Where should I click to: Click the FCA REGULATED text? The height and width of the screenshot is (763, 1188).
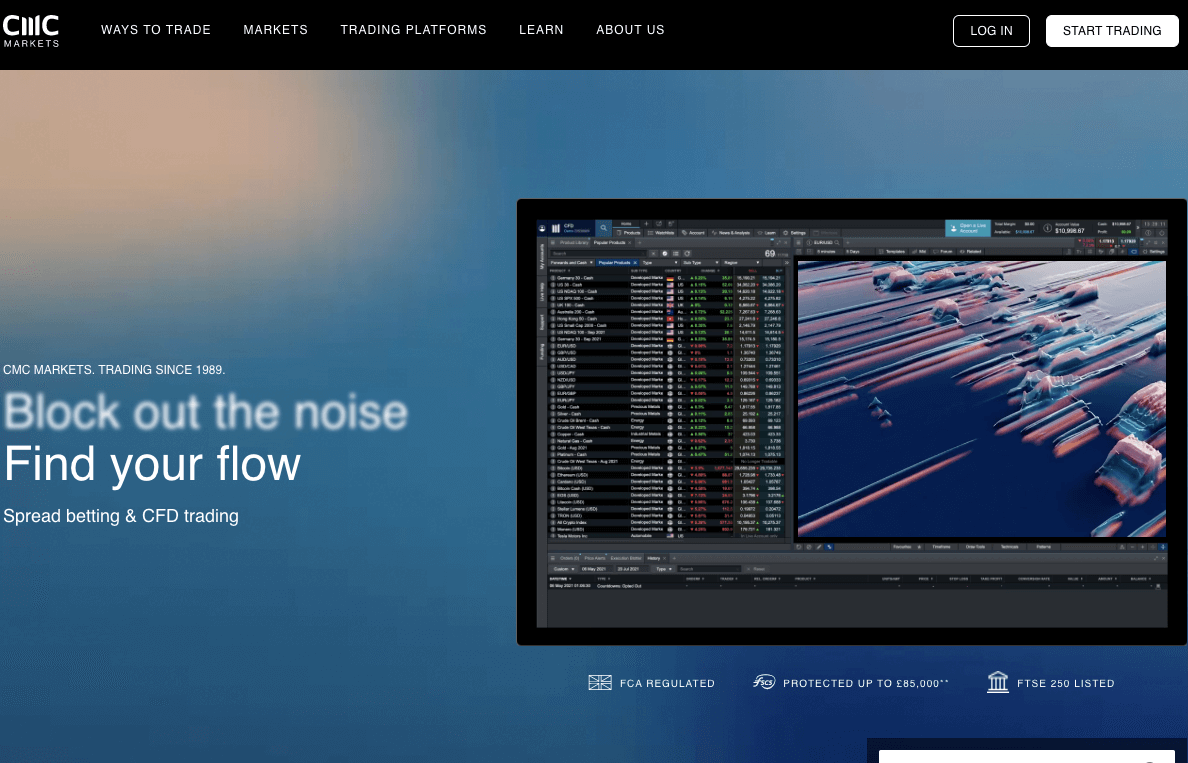coord(667,683)
